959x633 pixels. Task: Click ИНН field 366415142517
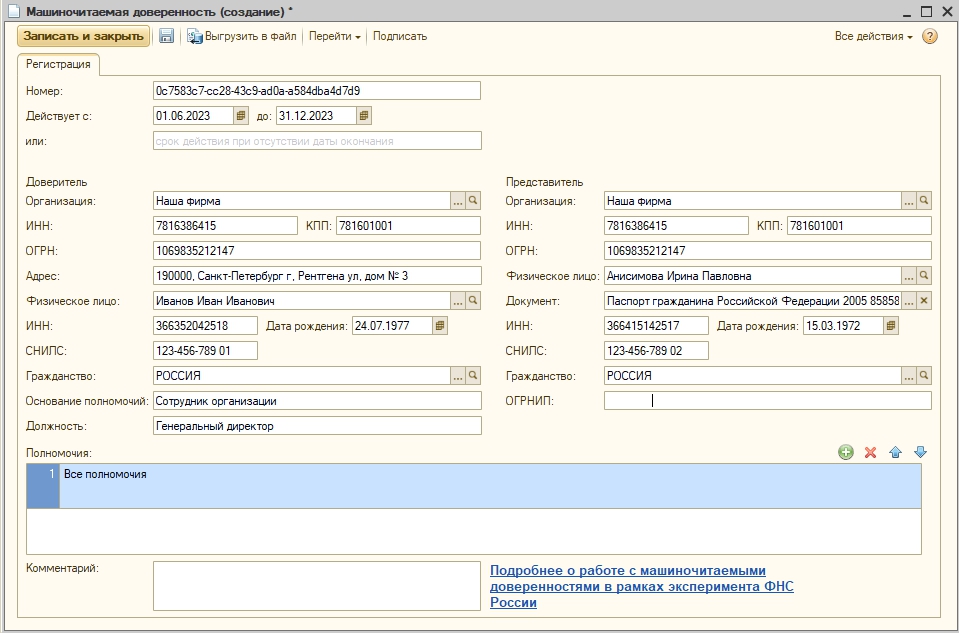point(656,325)
